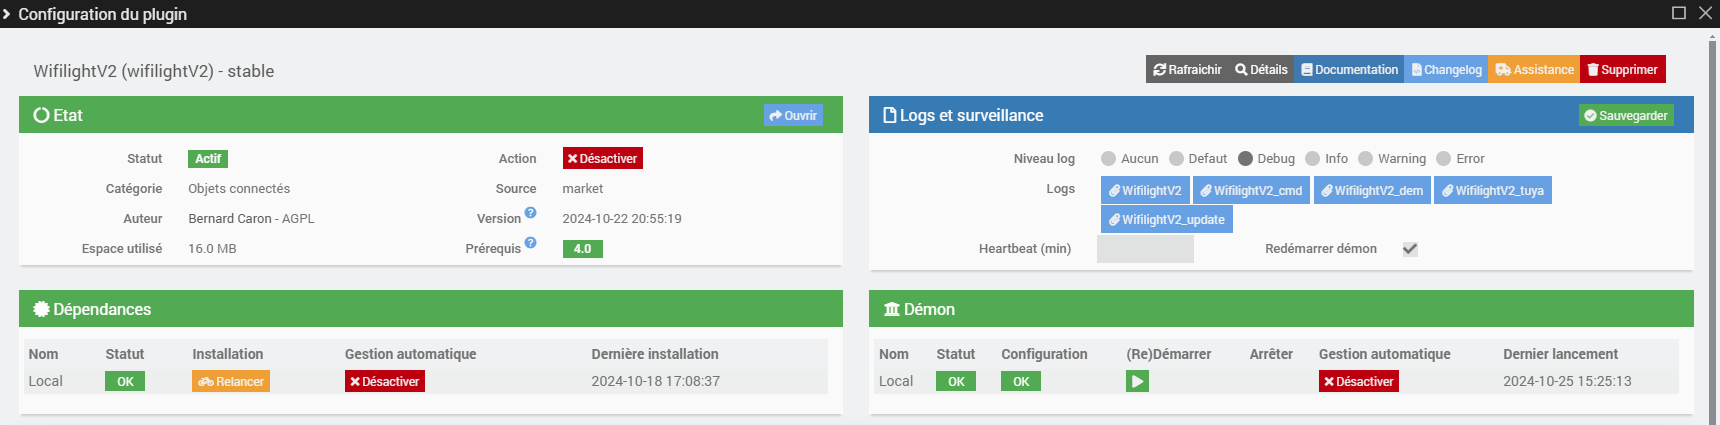1720x425 pixels.
Task: Toggle the Redémarrer démon checkbox
Action: coord(1410,249)
